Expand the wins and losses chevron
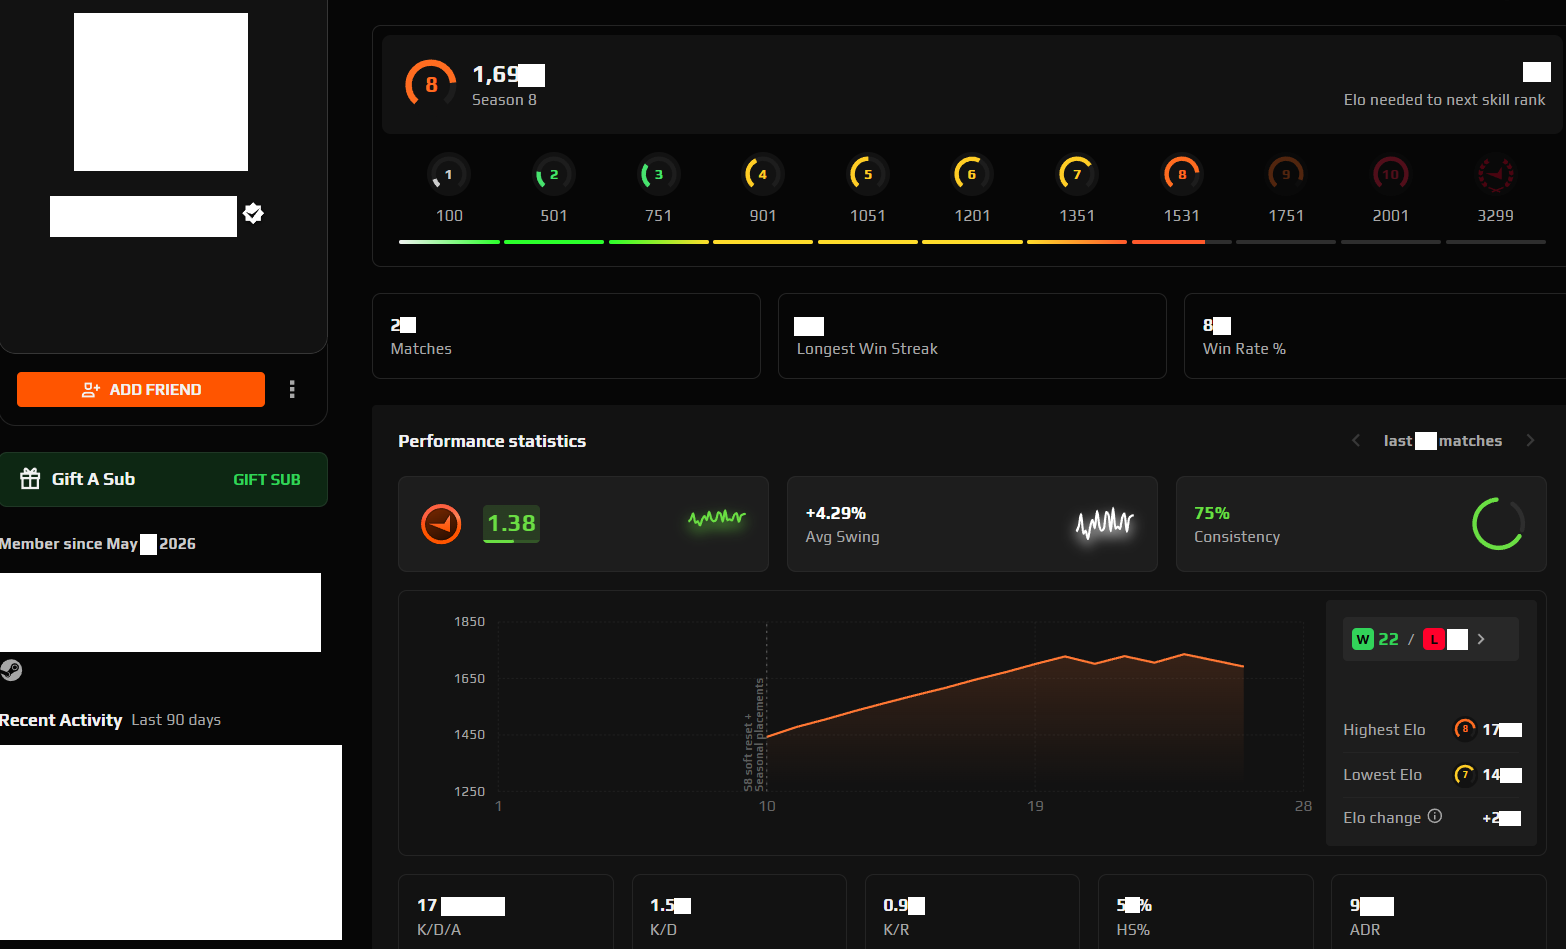The width and height of the screenshot is (1566, 949). click(1481, 639)
